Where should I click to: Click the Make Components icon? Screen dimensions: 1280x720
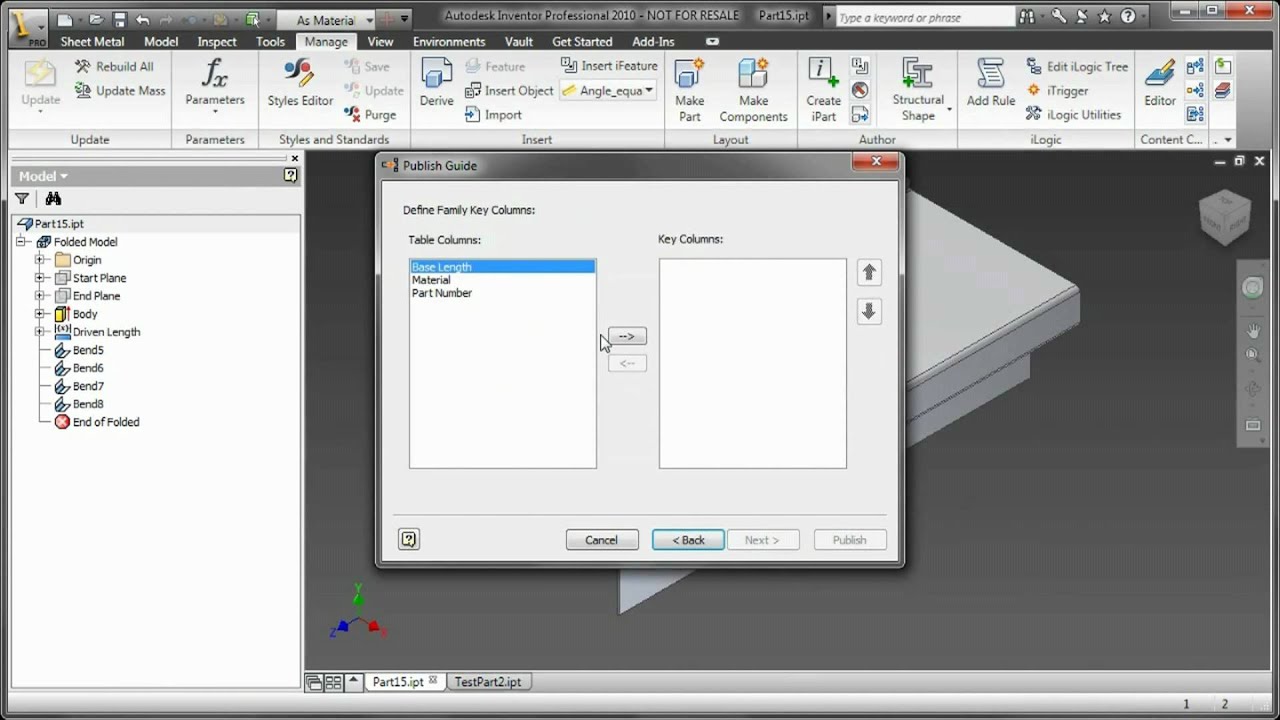click(753, 75)
